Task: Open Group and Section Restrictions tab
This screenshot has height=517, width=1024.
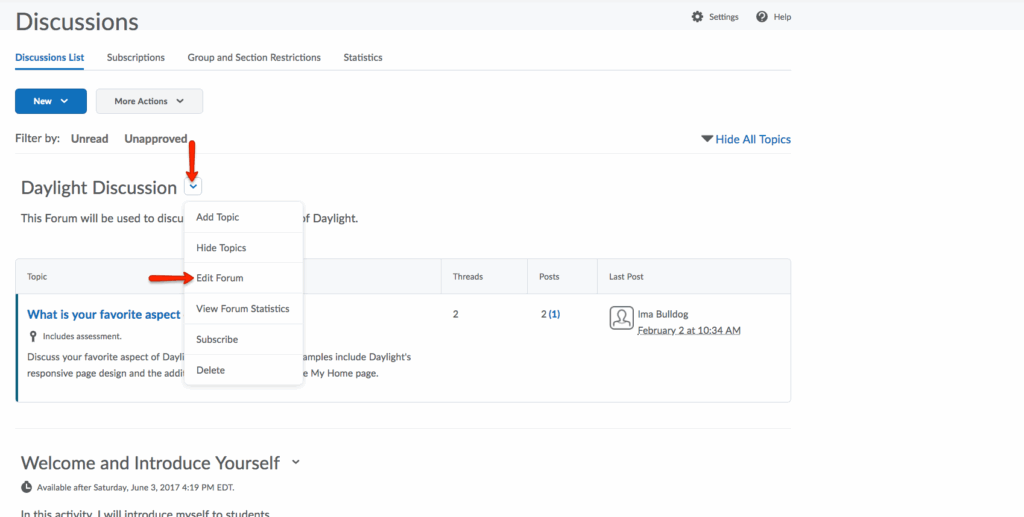Action: pyautogui.click(x=254, y=57)
